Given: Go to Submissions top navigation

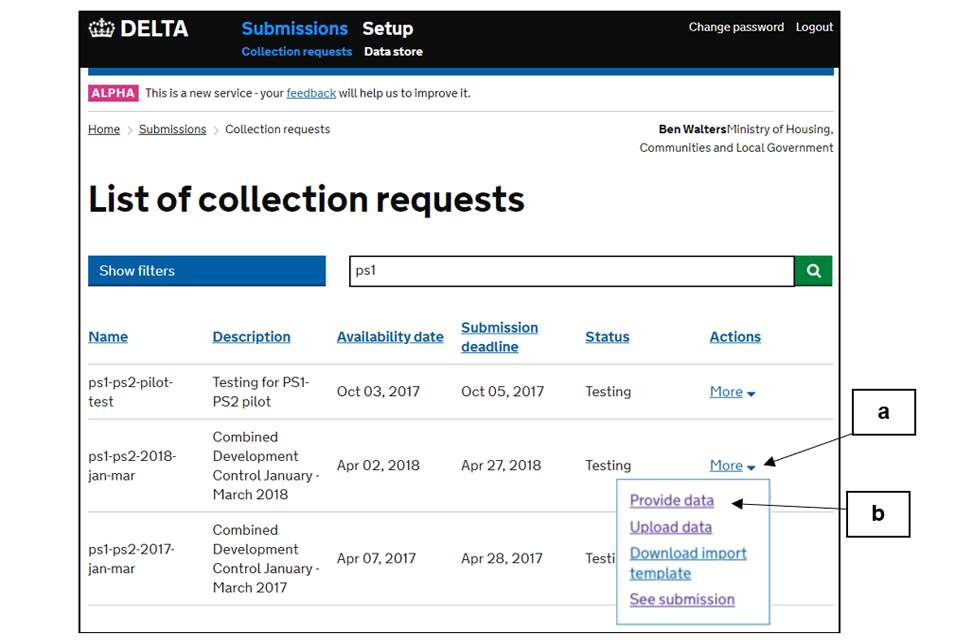Looking at the screenshot, I should (294, 29).
